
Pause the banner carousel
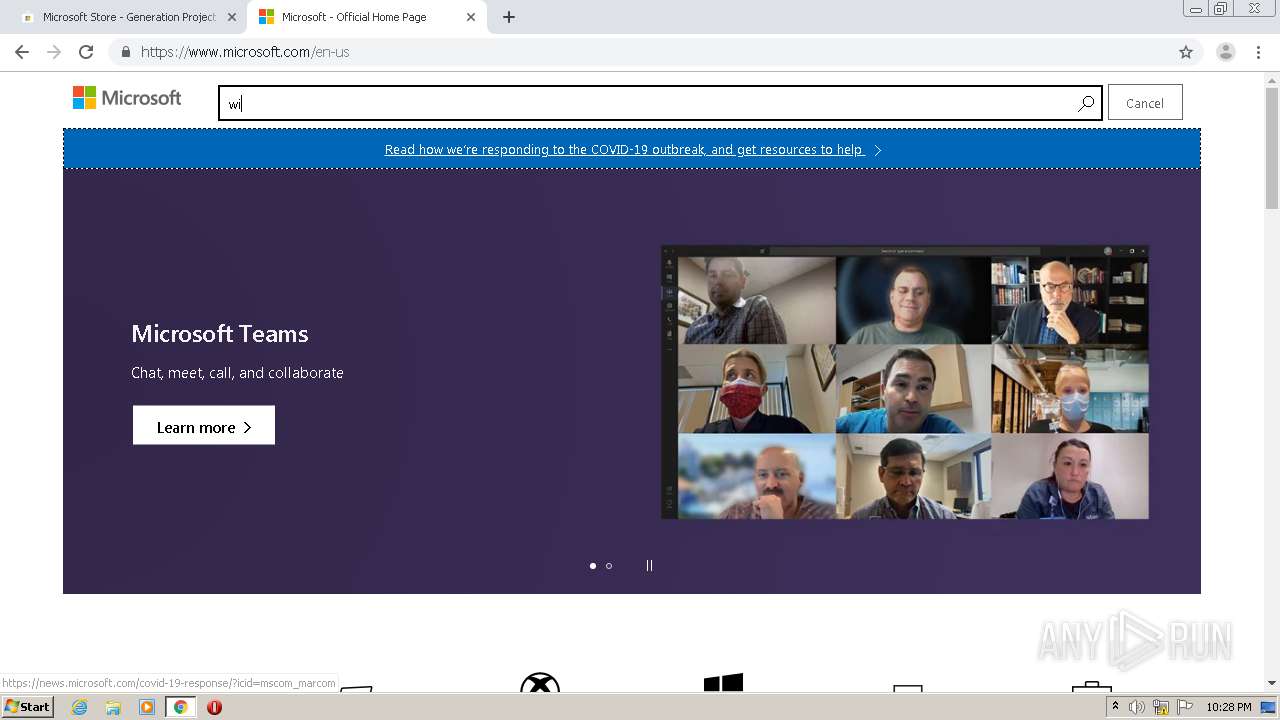click(649, 566)
